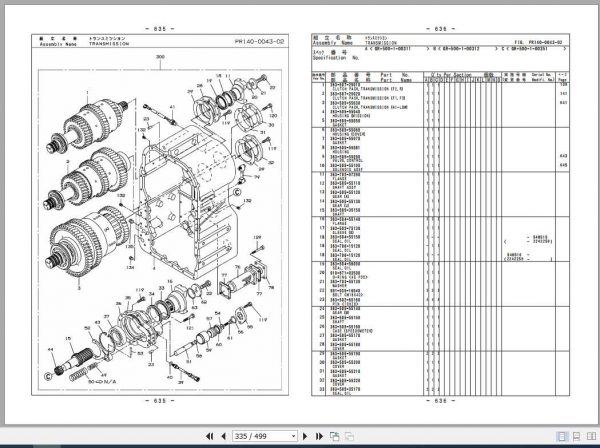The width and height of the screenshot is (600, 448).
Task: Jump to the first page
Action: click(x=209, y=436)
